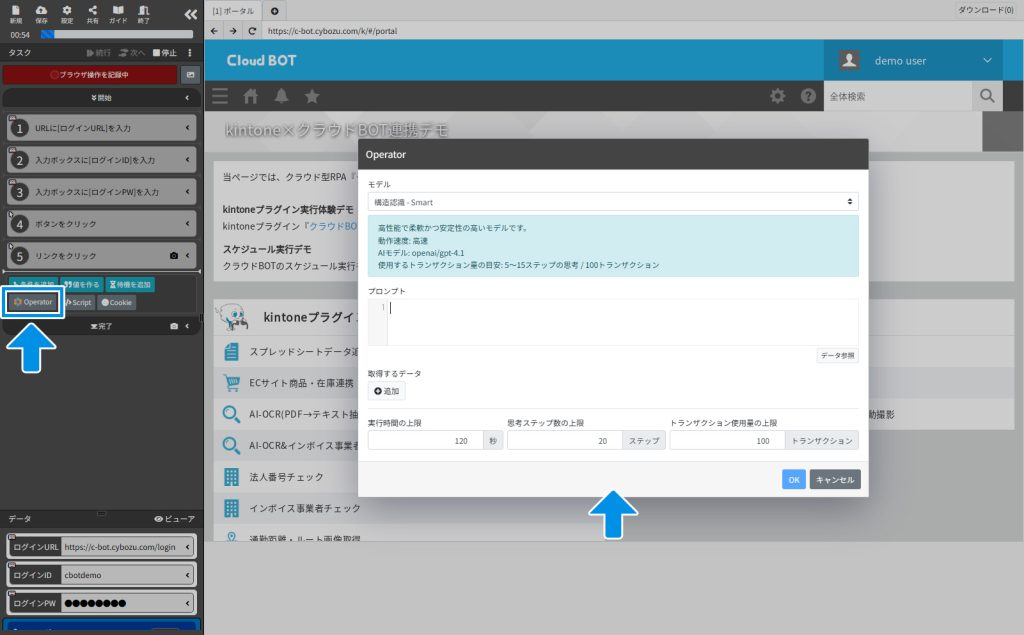Open the 設定 settings gear in the editor toolbar
This screenshot has height=635, width=1024.
(67, 14)
